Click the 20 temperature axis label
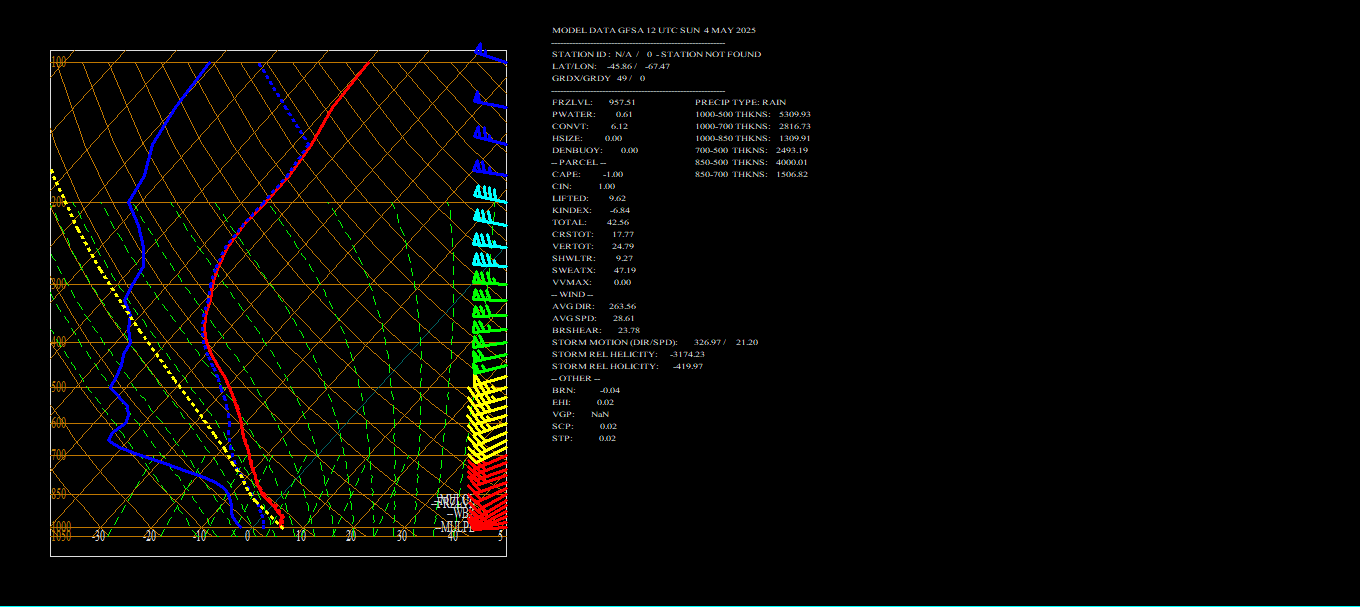1360x607 pixels. tap(351, 536)
